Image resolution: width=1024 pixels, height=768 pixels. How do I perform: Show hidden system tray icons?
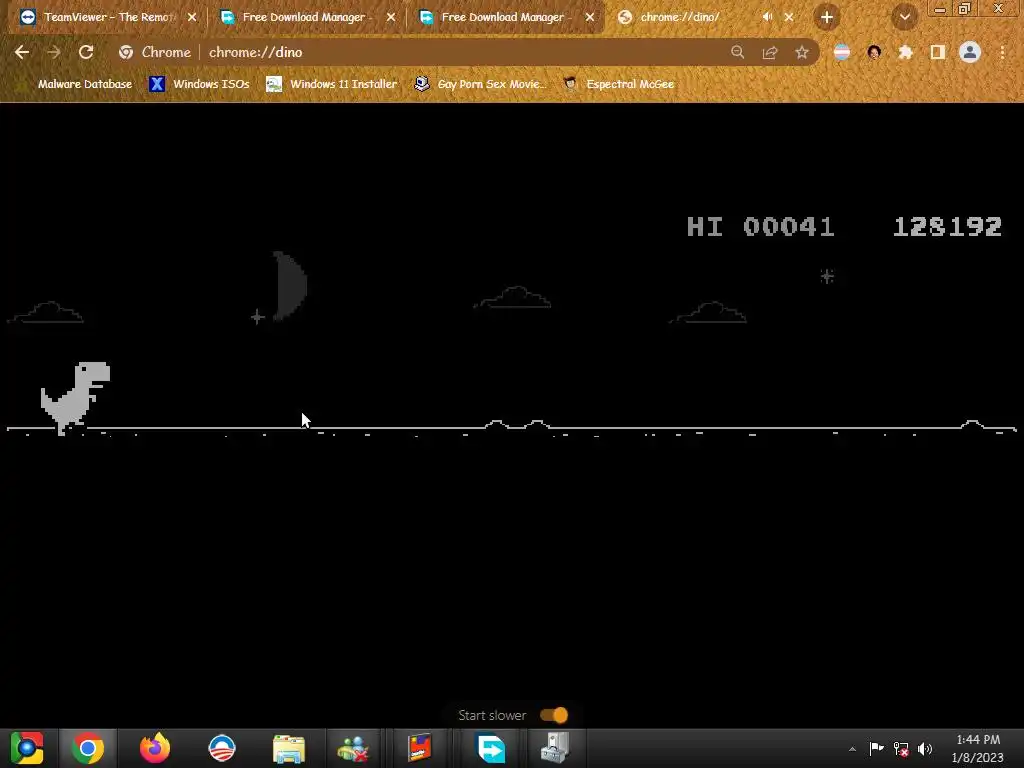tap(852, 749)
